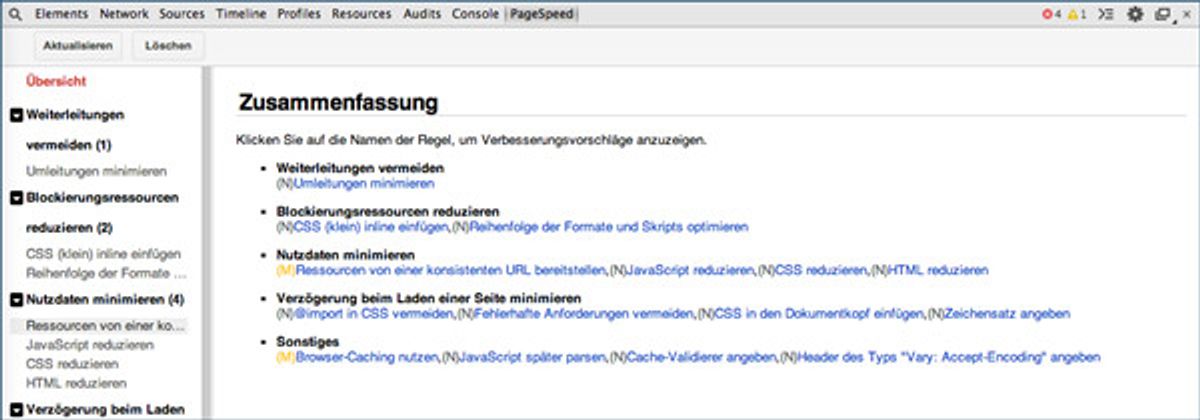
Task: Open Header des Typs Vary: Accept-Encoding link
Action: click(x=947, y=357)
